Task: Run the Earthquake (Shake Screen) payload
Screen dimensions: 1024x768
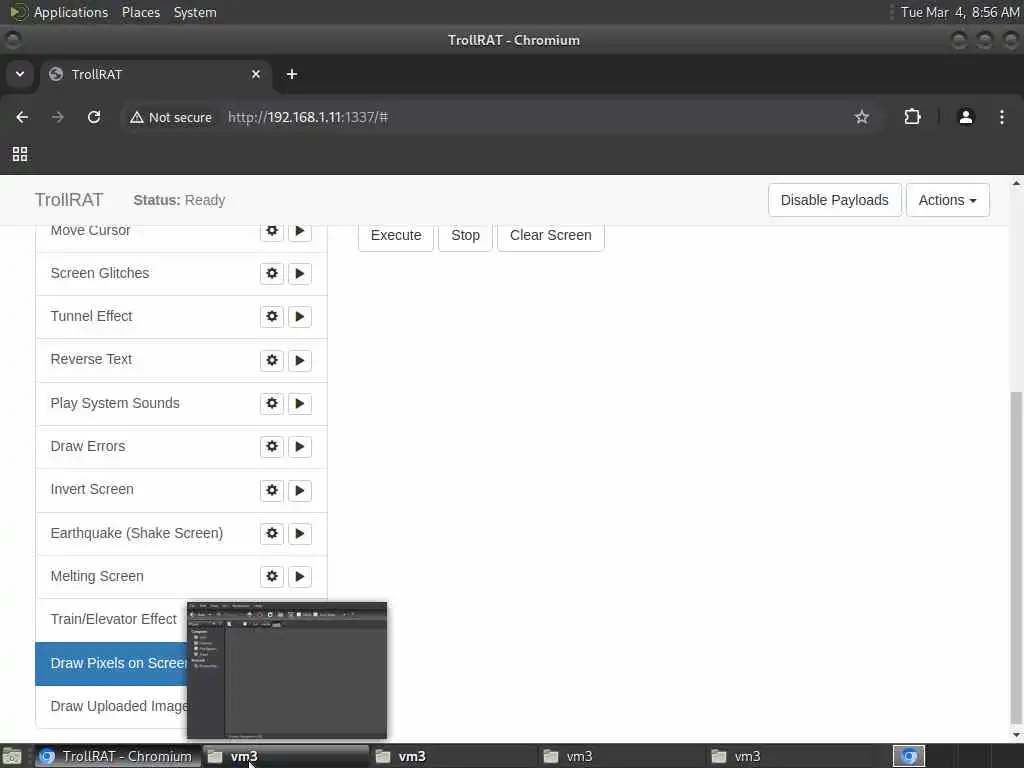Action: click(x=300, y=533)
